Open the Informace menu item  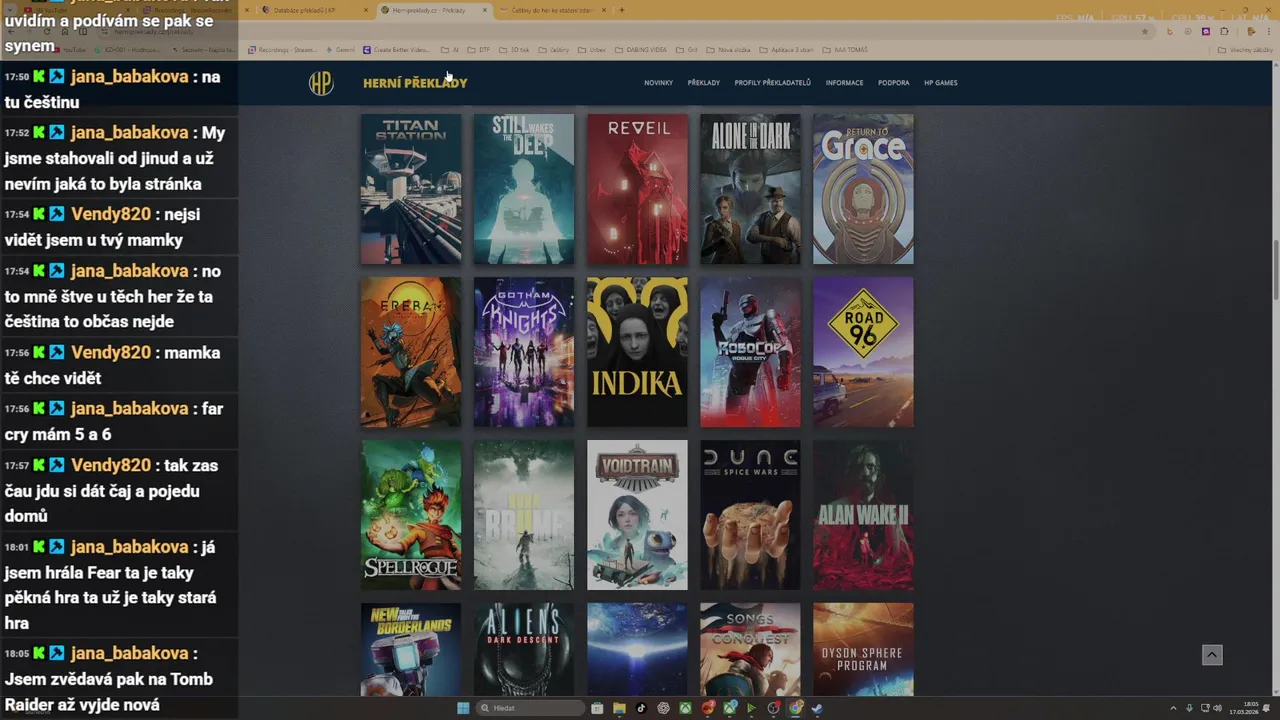[x=844, y=83]
